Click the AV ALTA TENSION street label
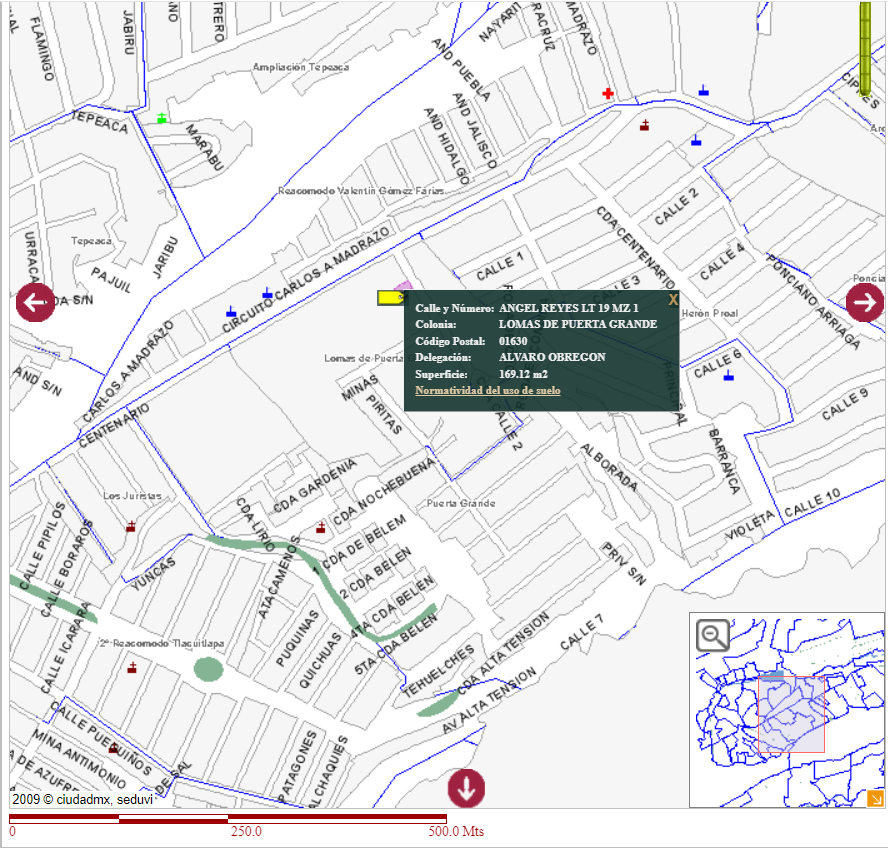888x848 pixels. tap(489, 700)
